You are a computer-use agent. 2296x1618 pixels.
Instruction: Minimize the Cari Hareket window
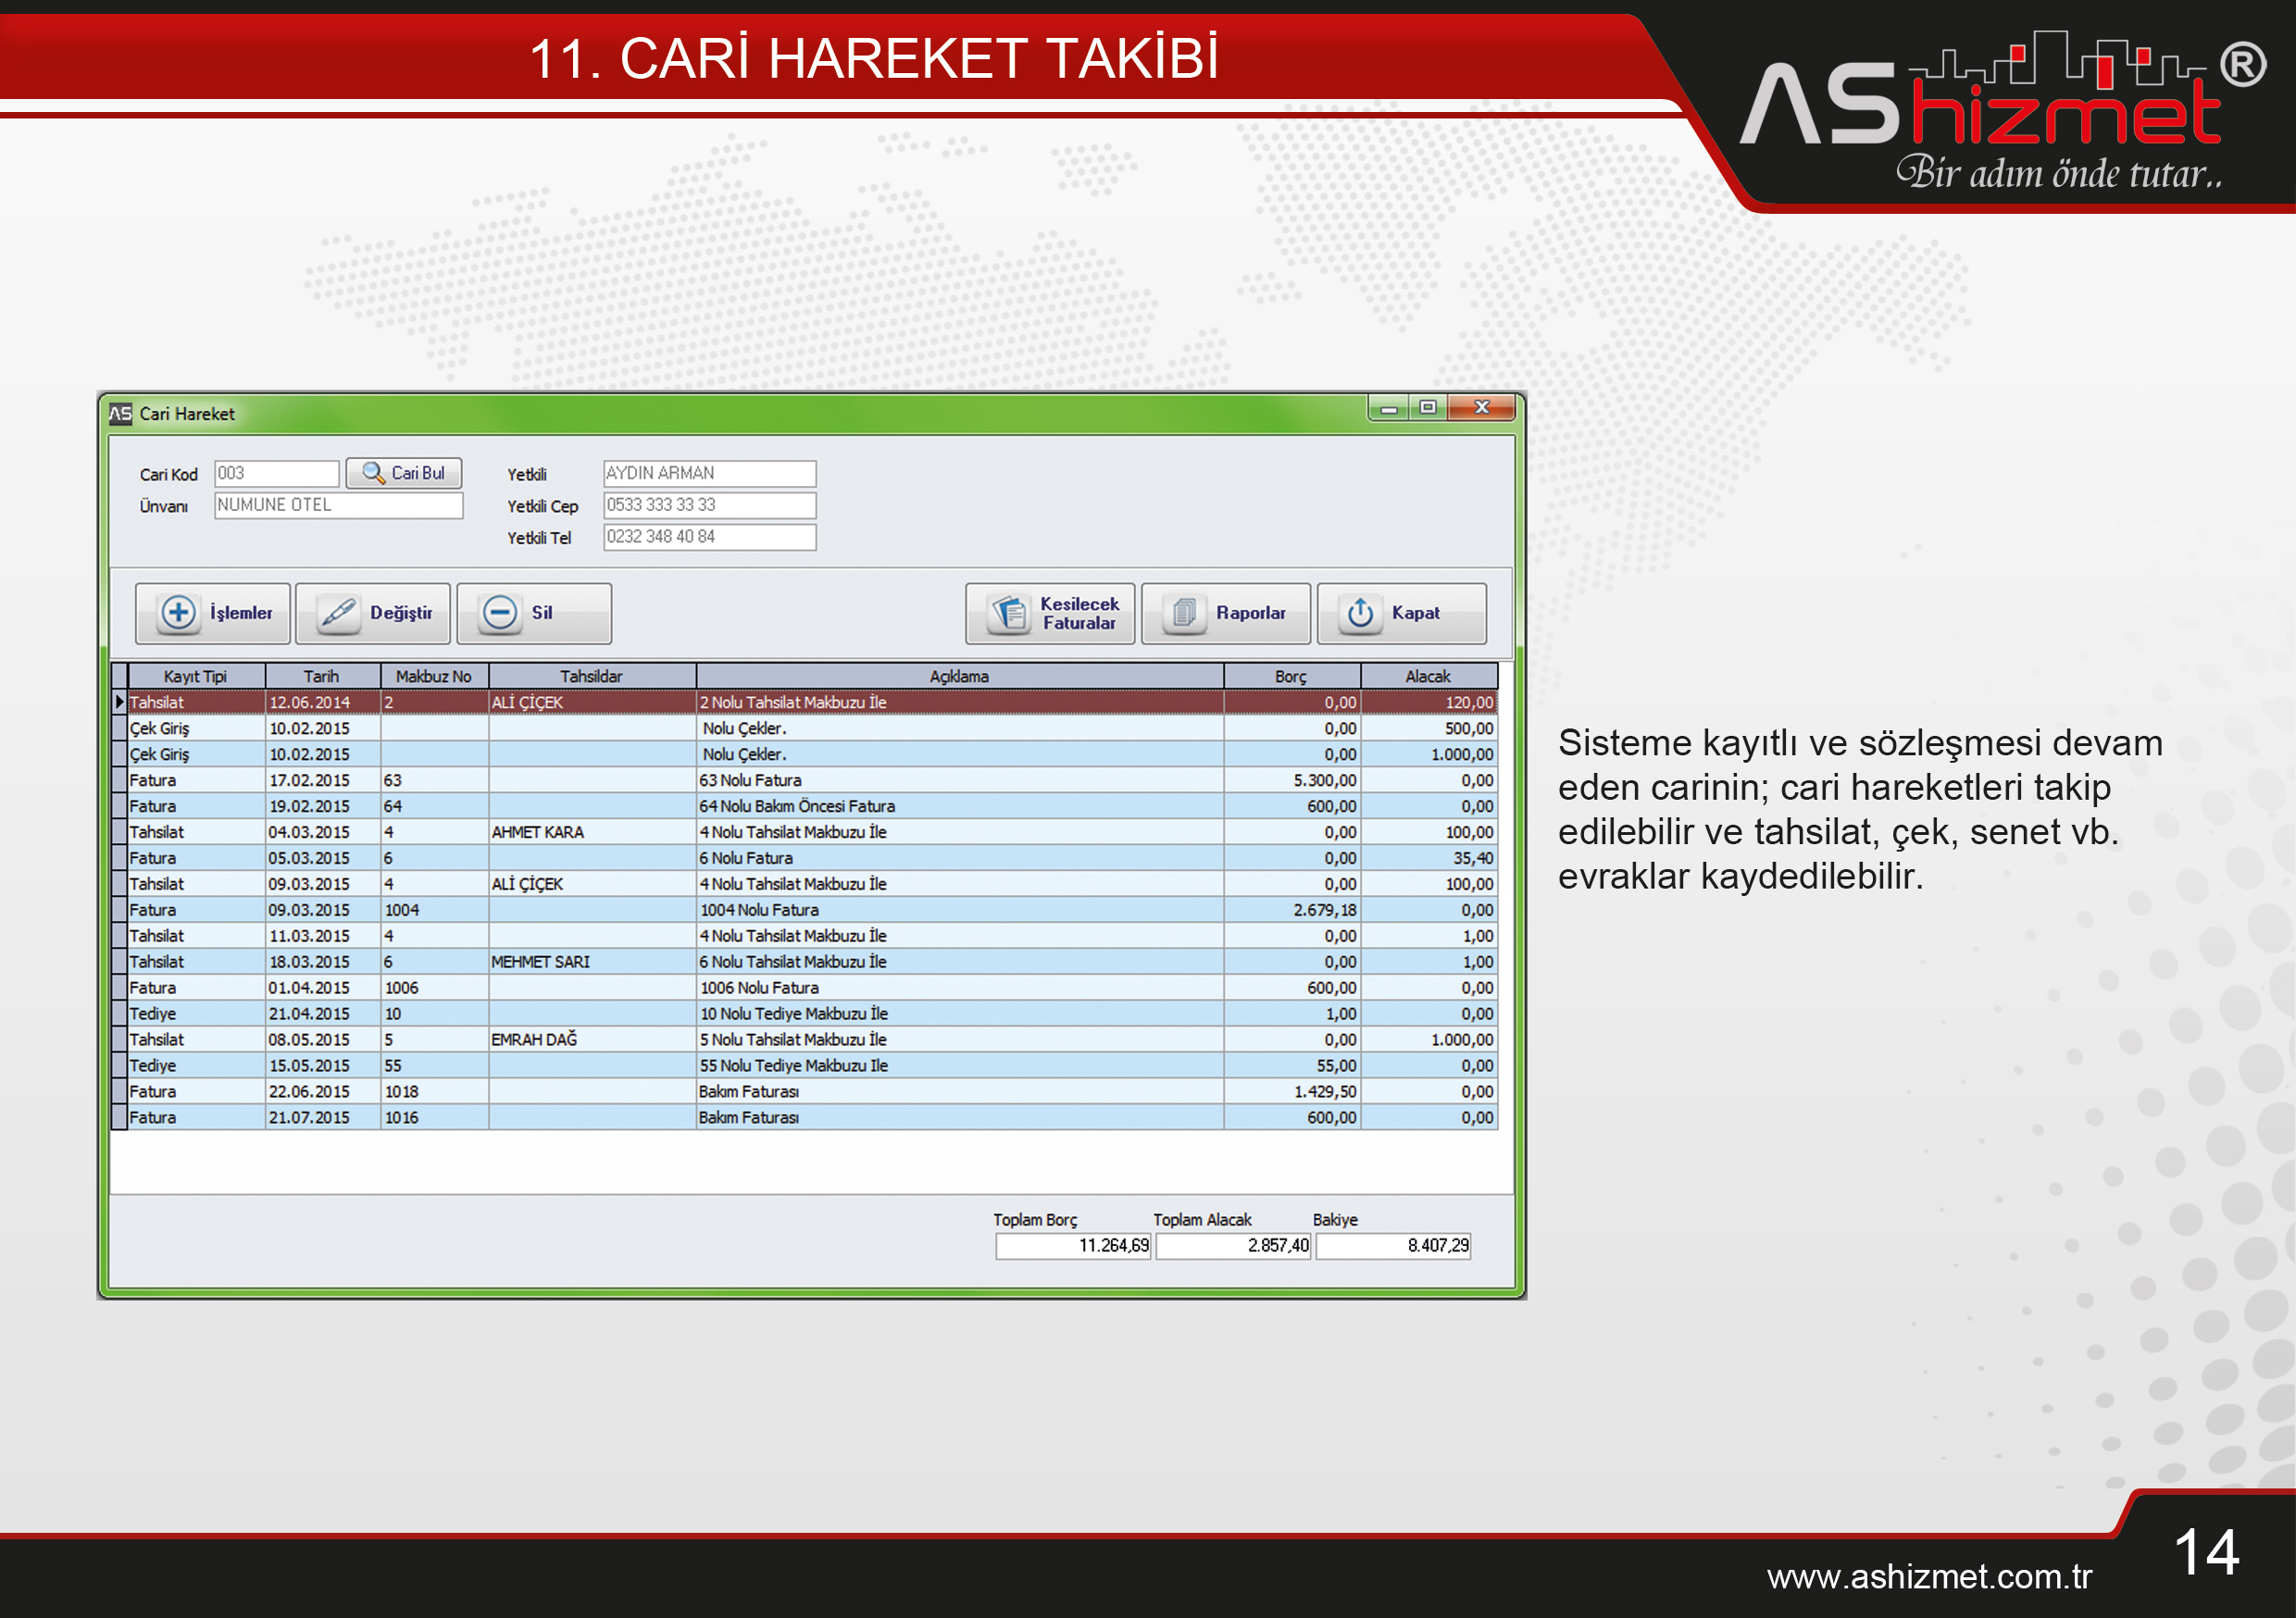(x=1389, y=408)
